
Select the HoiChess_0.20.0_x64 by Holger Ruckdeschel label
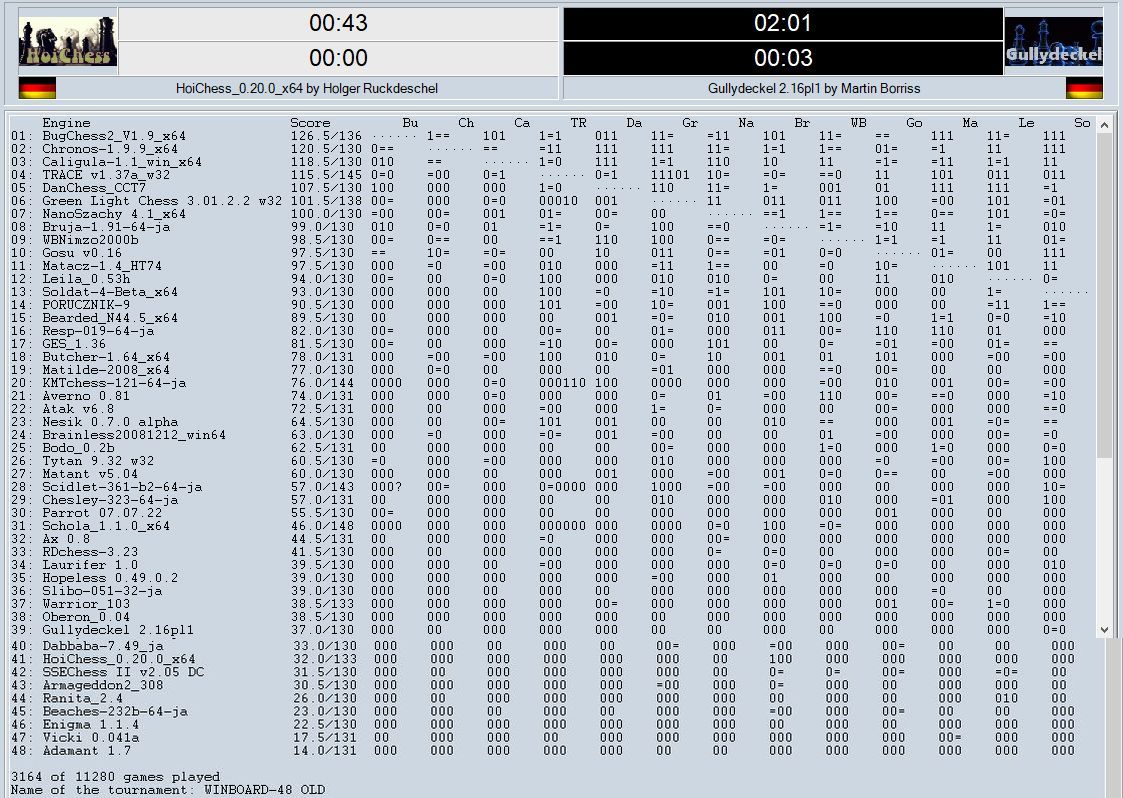(x=307, y=89)
